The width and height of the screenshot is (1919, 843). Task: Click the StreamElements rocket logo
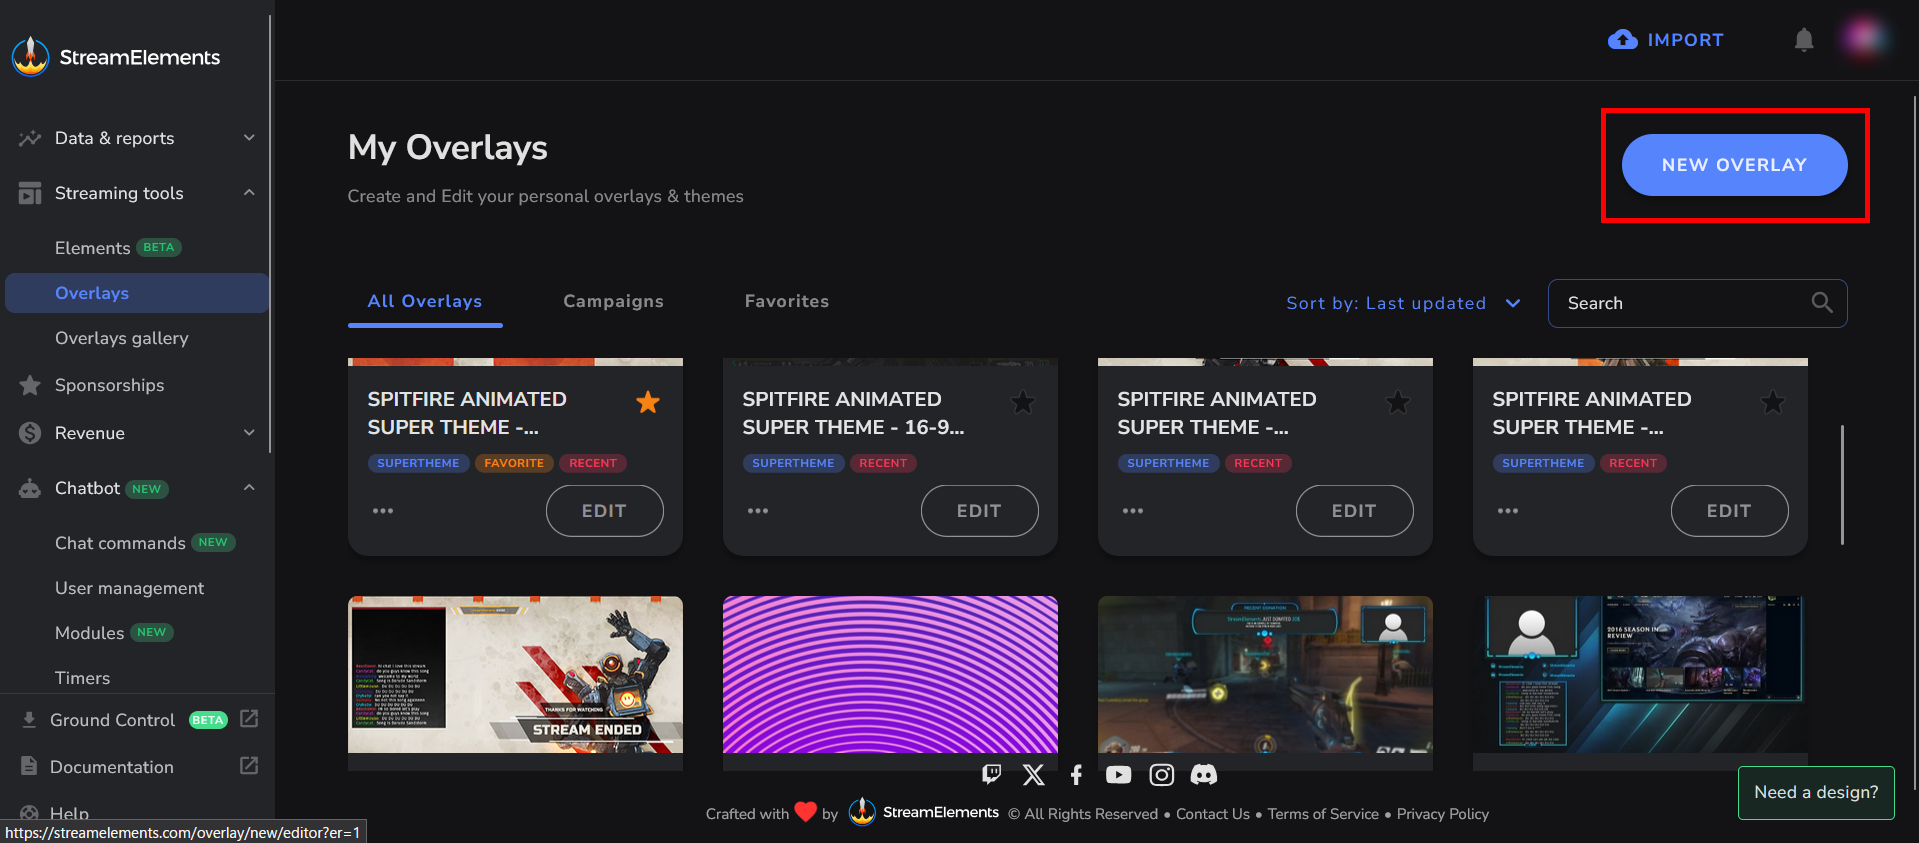30,56
